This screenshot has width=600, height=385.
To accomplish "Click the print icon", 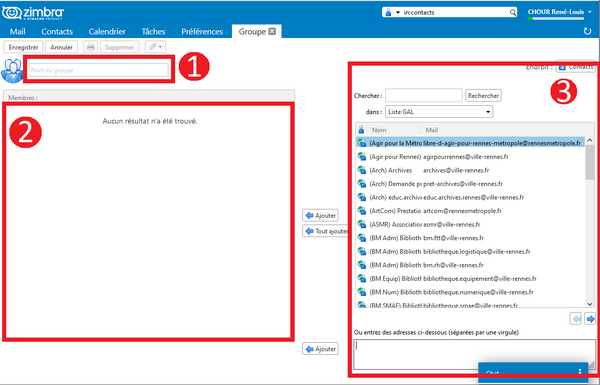I will [x=91, y=47].
